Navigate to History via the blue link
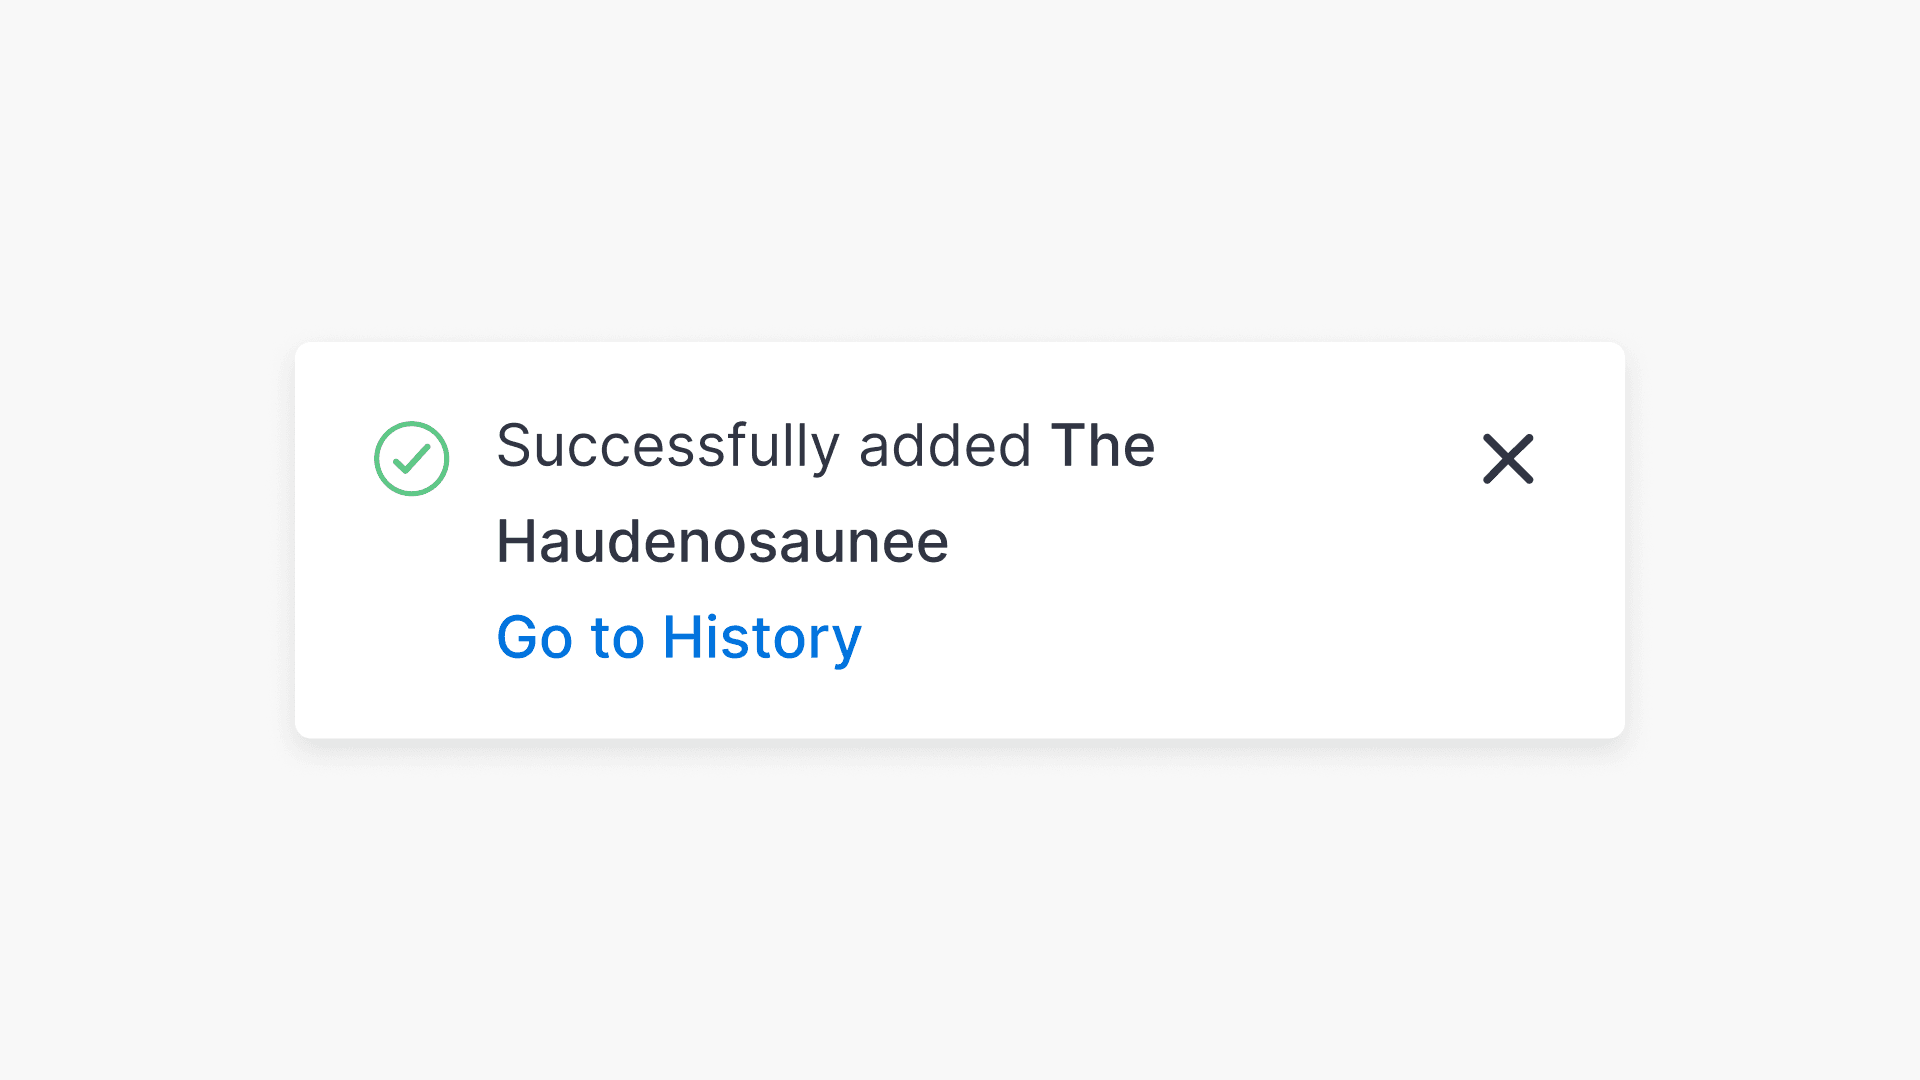This screenshot has width=1920, height=1080. click(678, 637)
